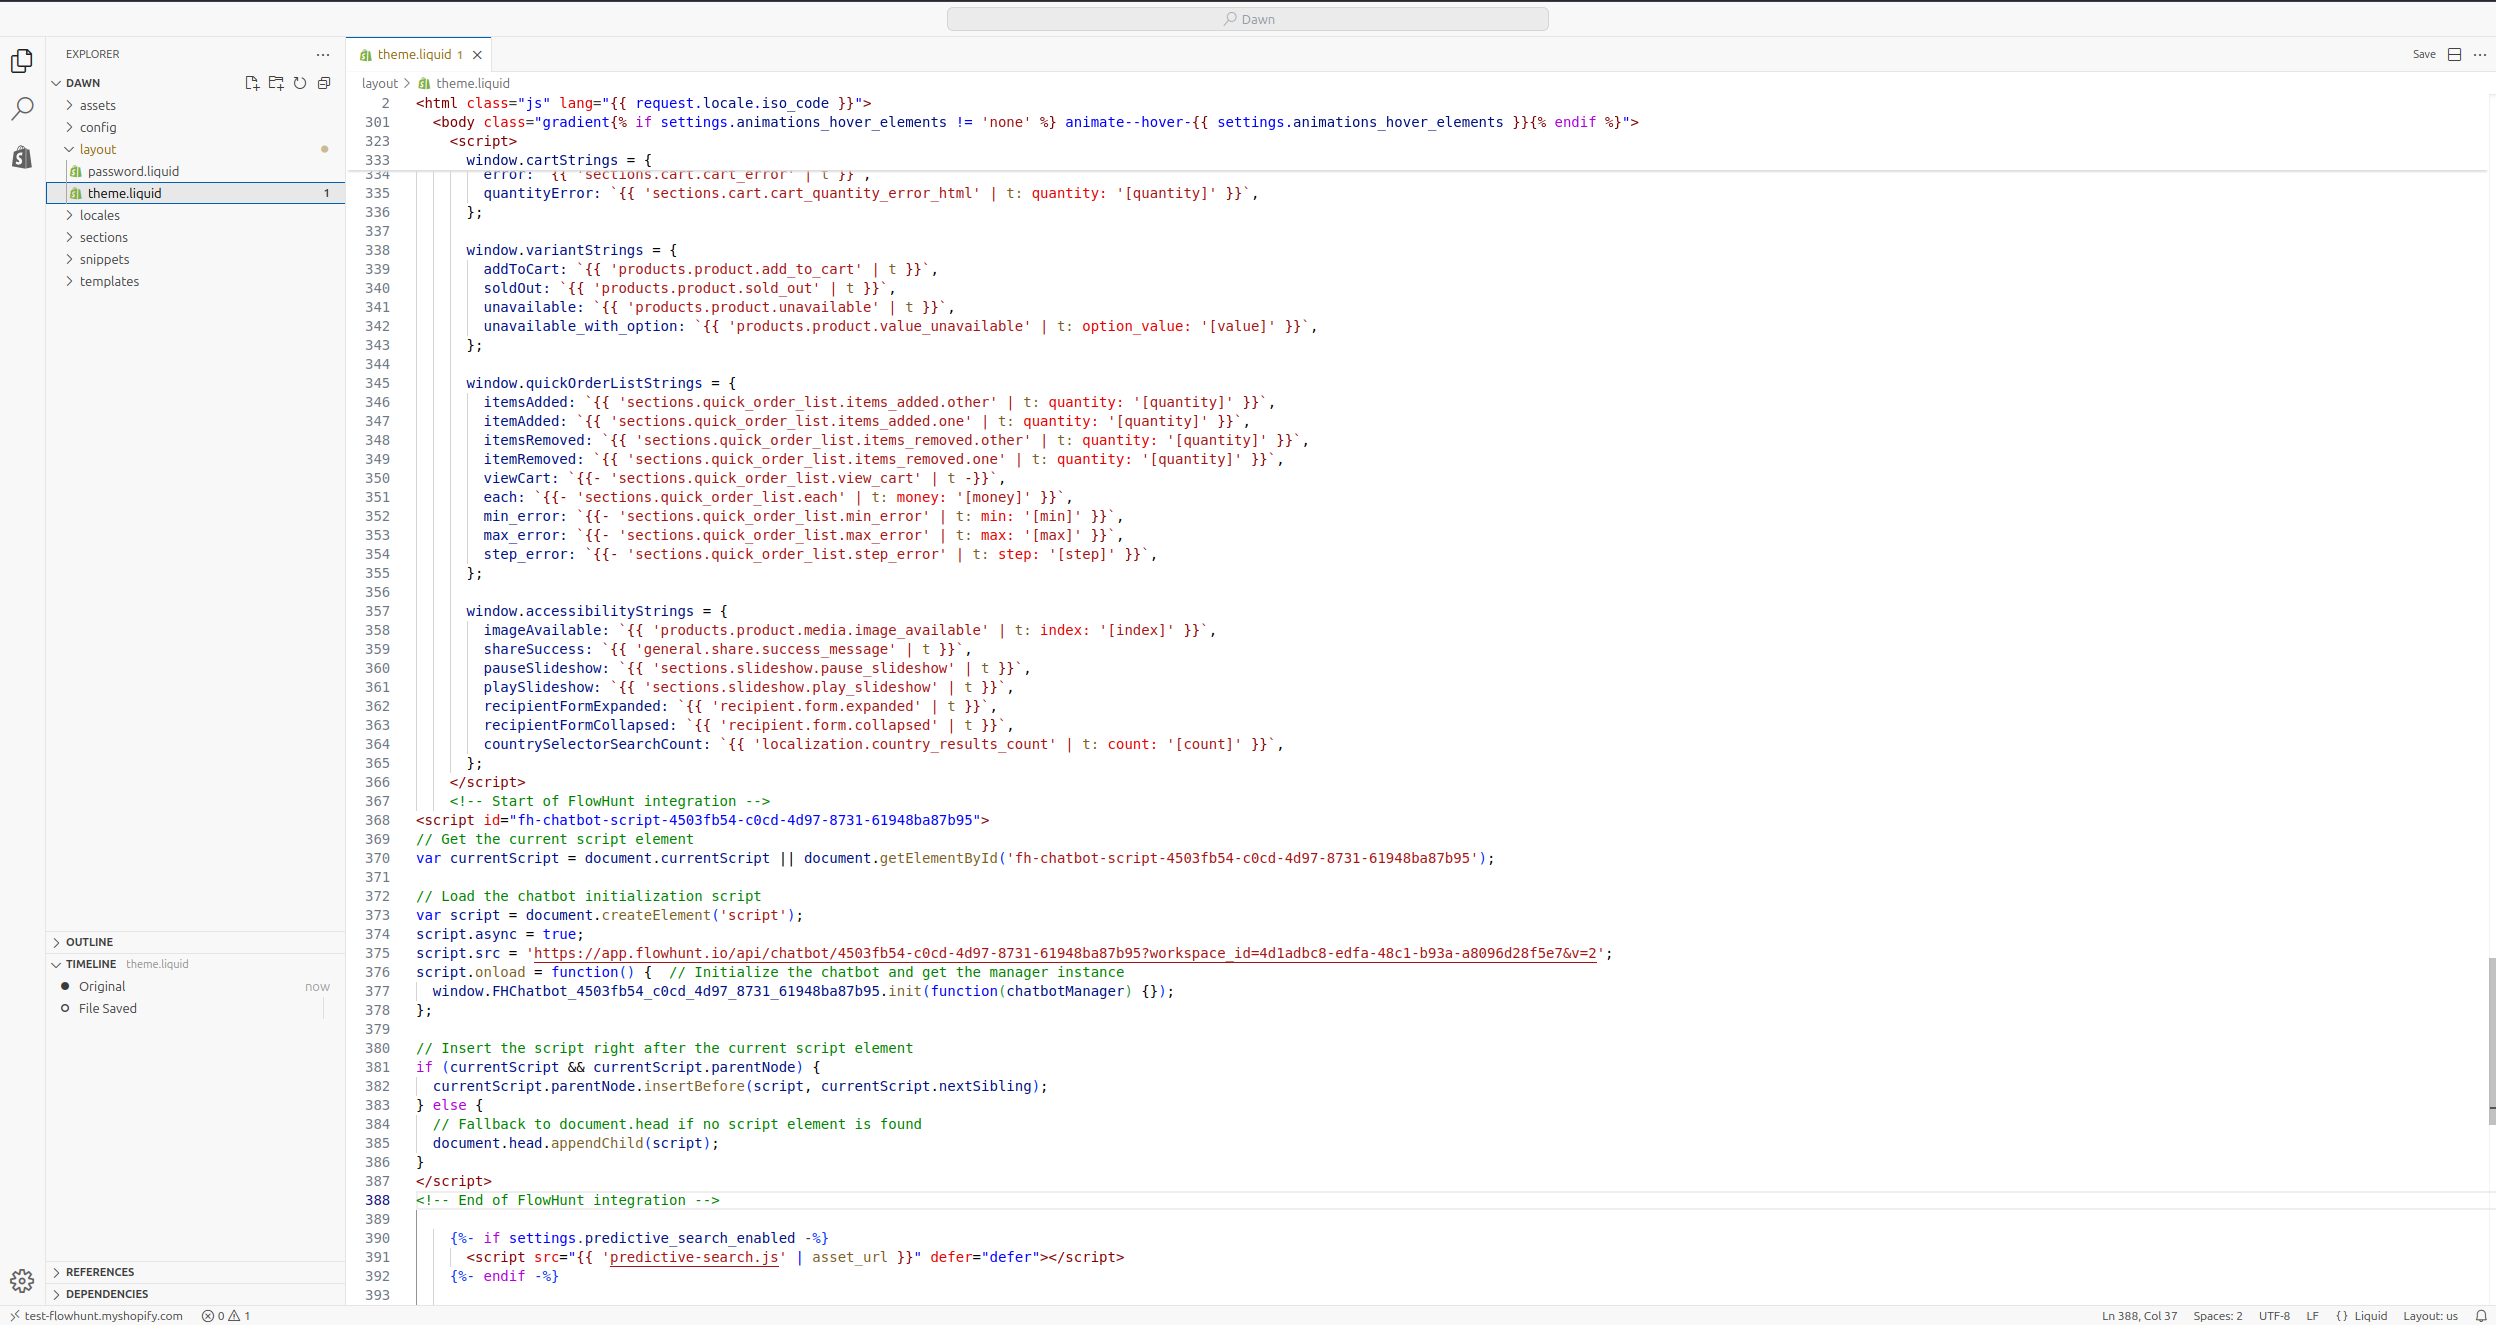
Task: Close the theme.liquid editor tab
Action: click(477, 54)
